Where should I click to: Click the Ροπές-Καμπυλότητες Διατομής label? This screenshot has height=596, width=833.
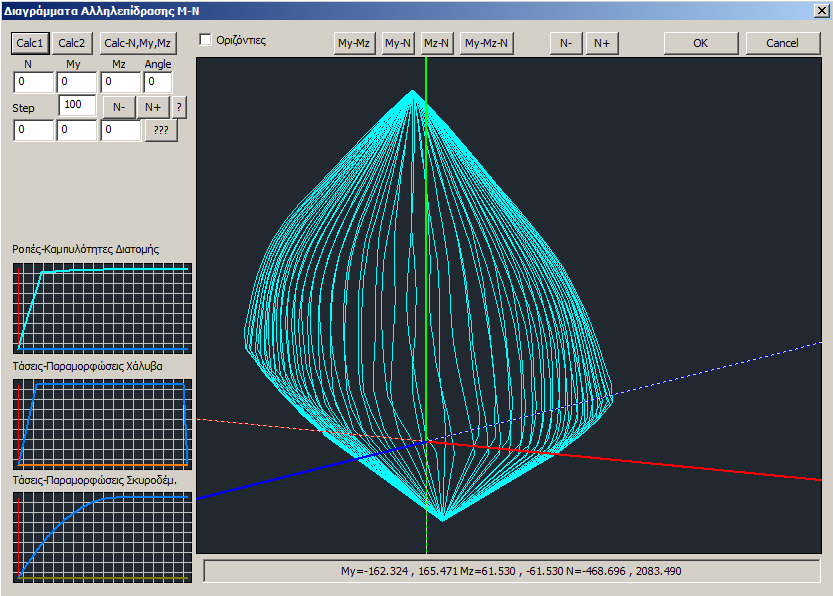click(86, 249)
